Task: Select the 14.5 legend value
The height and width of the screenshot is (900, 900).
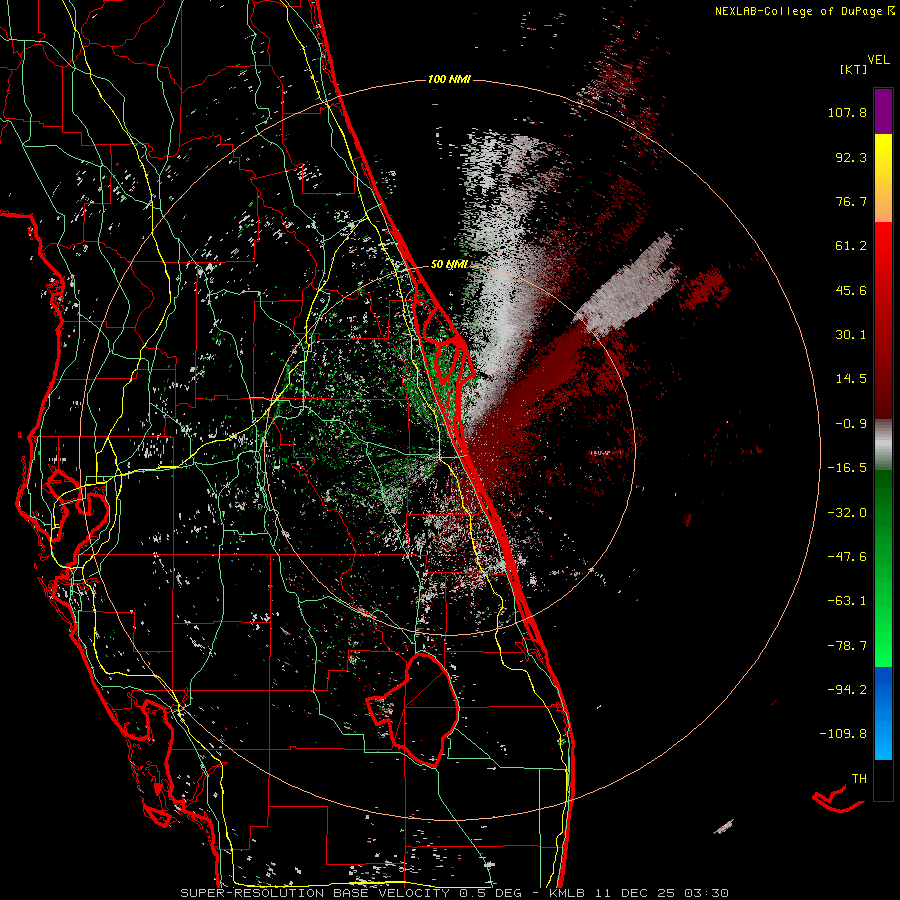Action: pos(851,379)
